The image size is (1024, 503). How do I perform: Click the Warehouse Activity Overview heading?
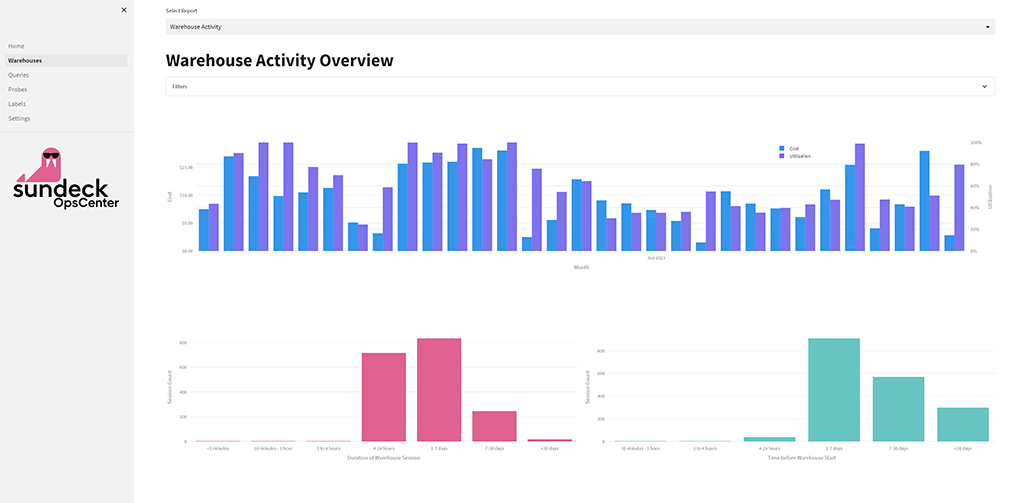(280, 61)
